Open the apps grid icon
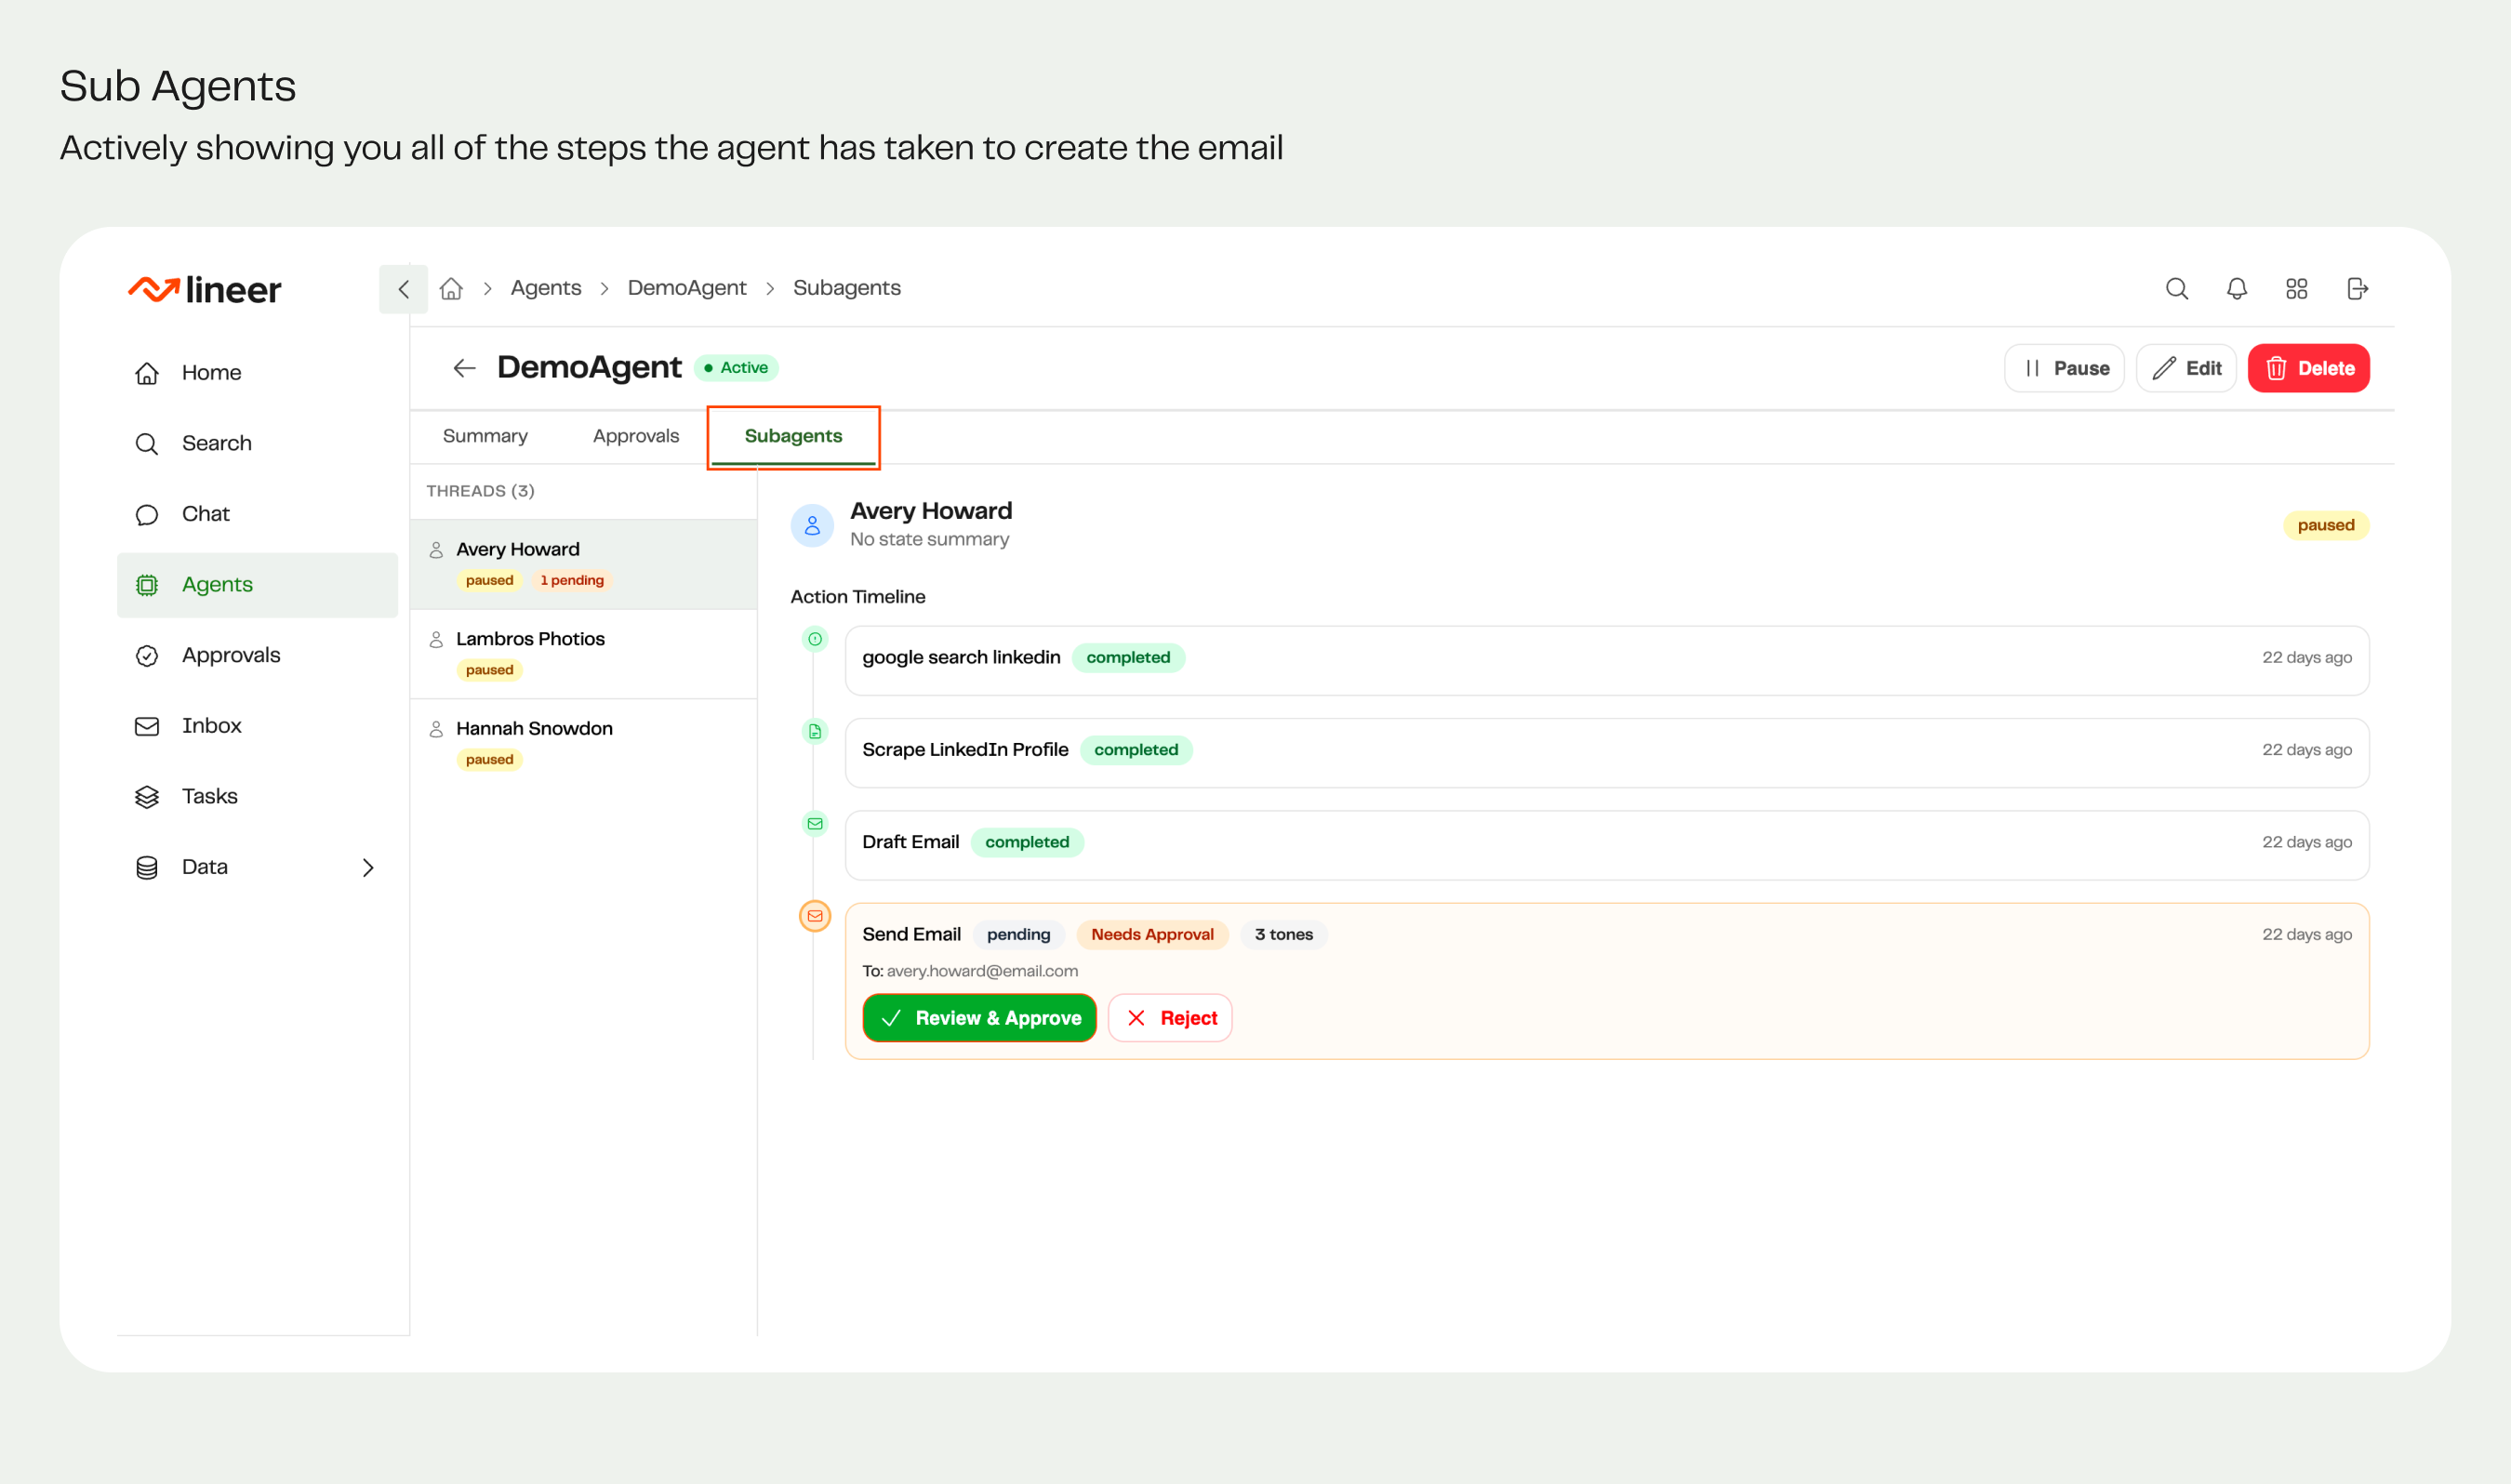Image resolution: width=2511 pixels, height=1484 pixels. [2296, 289]
